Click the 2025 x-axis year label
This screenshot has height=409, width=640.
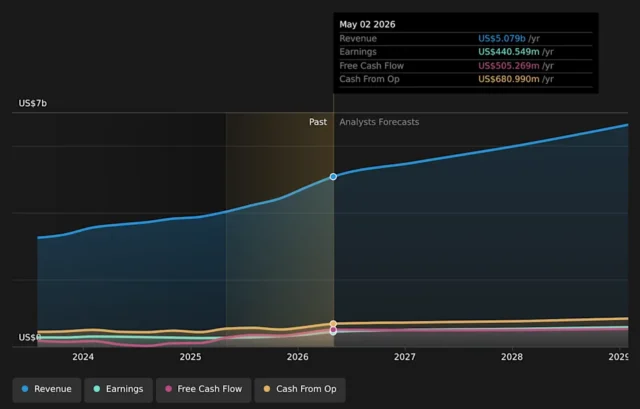pos(190,357)
